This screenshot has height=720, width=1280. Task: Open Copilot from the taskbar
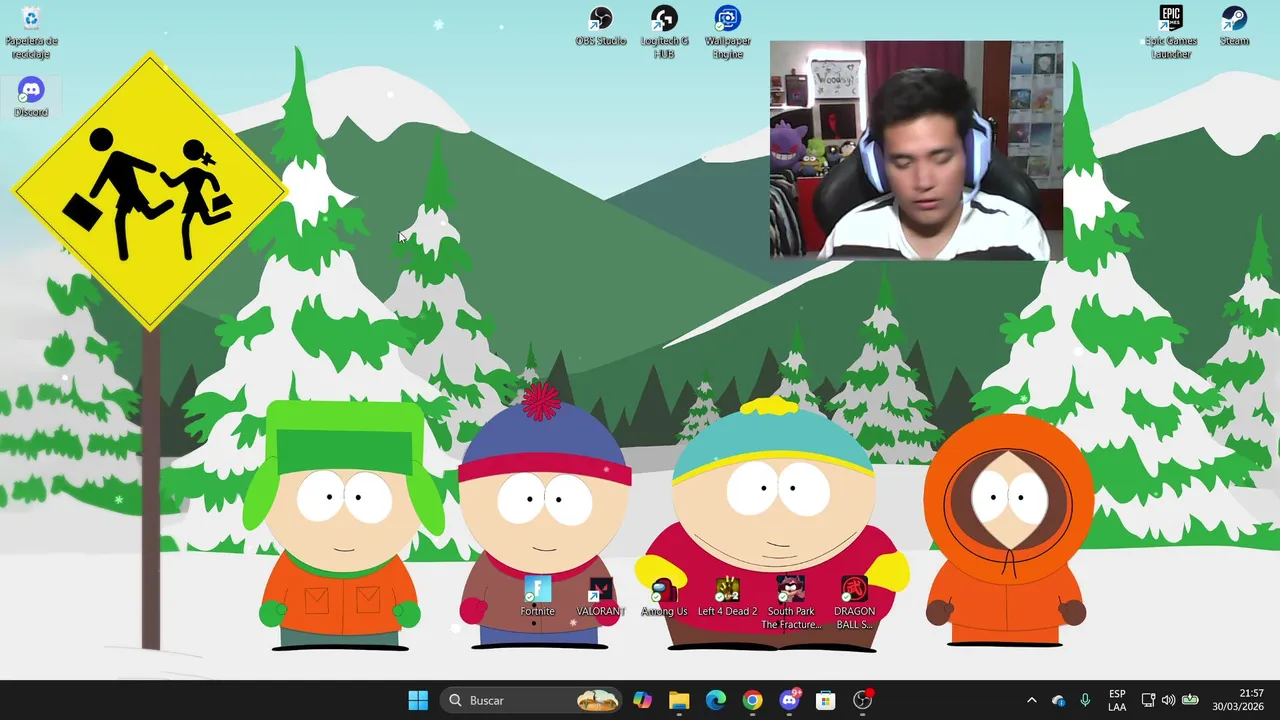(642, 700)
